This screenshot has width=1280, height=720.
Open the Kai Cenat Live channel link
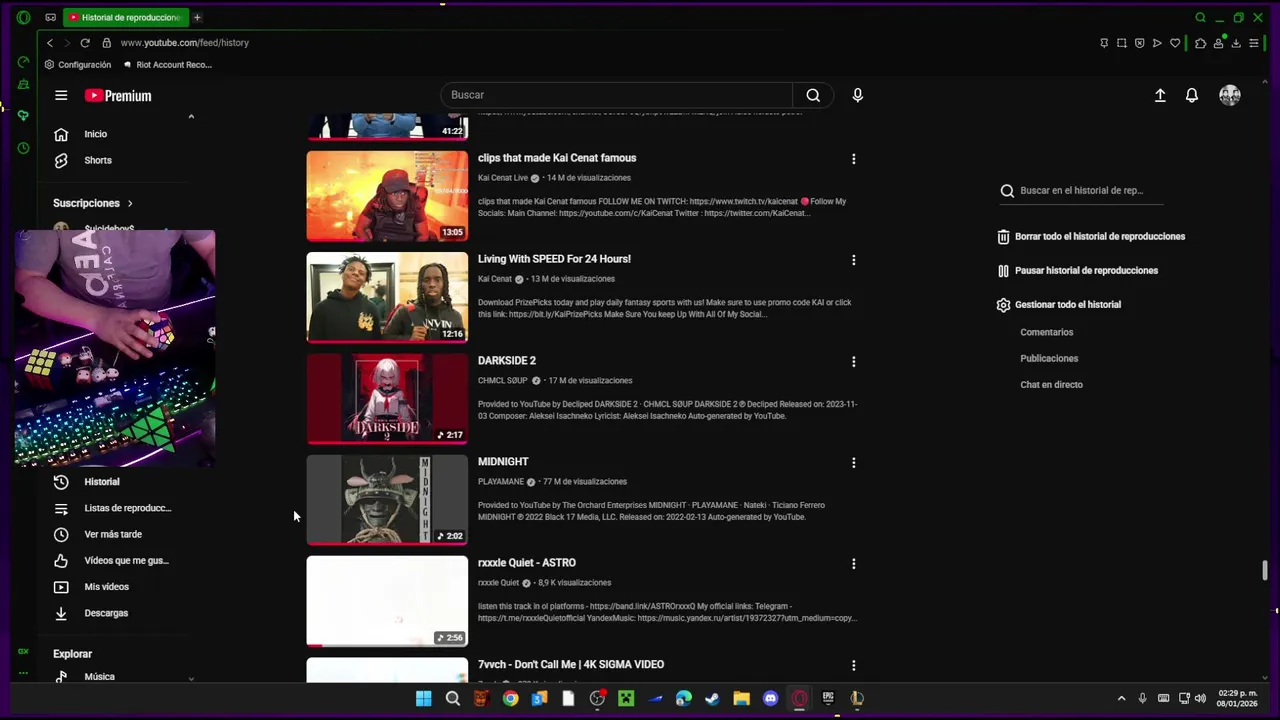tap(503, 178)
